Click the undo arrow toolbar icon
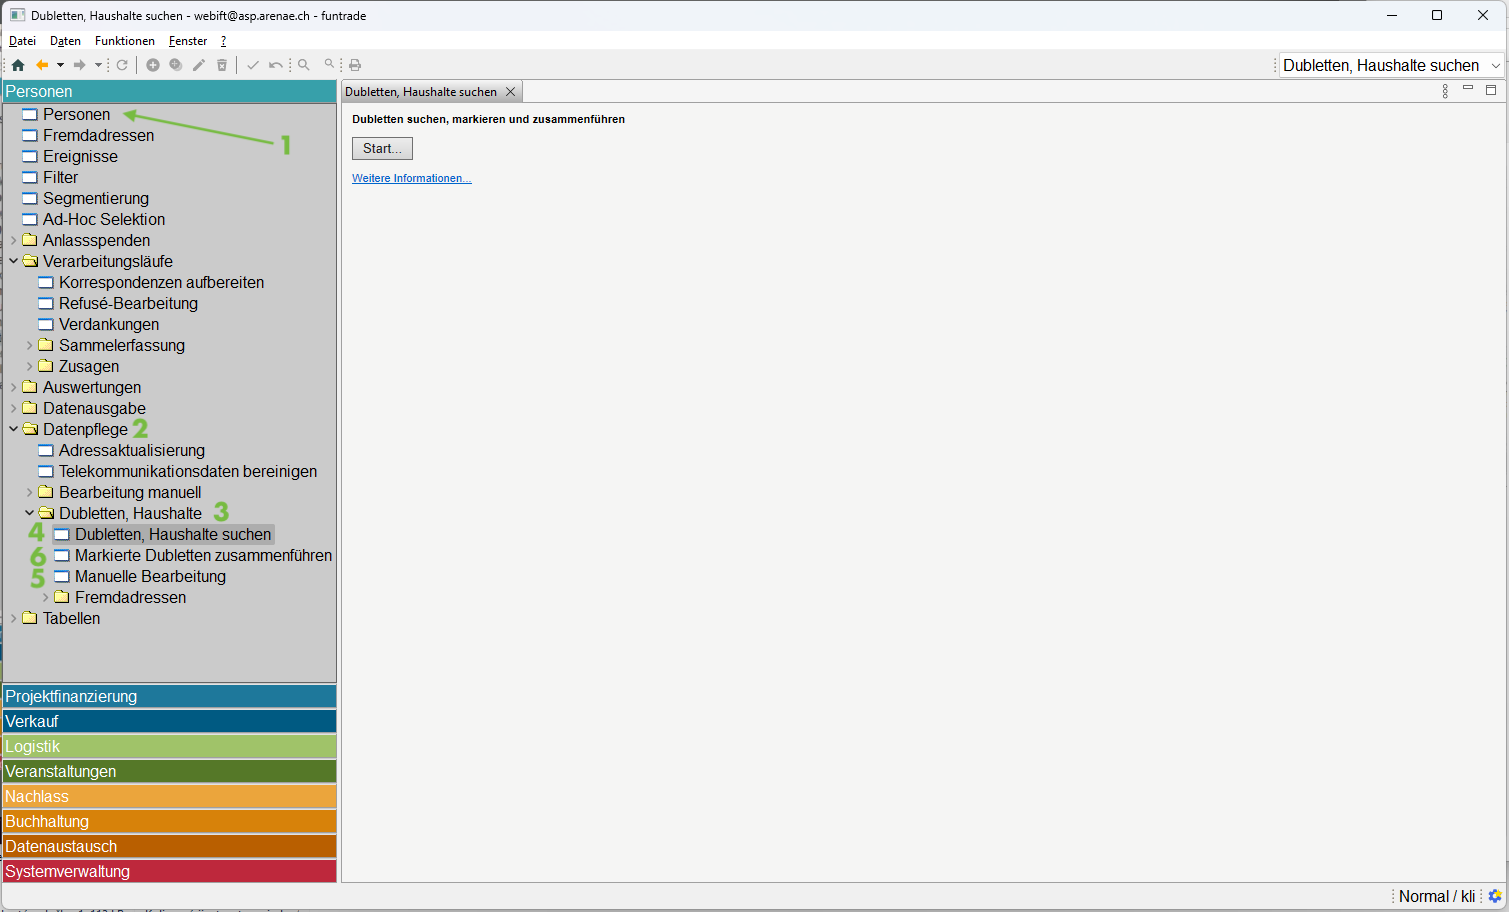1509x912 pixels. click(x=275, y=65)
